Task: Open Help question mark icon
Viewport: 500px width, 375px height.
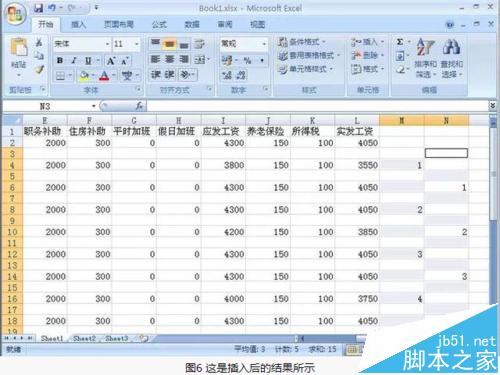Action: click(x=450, y=25)
